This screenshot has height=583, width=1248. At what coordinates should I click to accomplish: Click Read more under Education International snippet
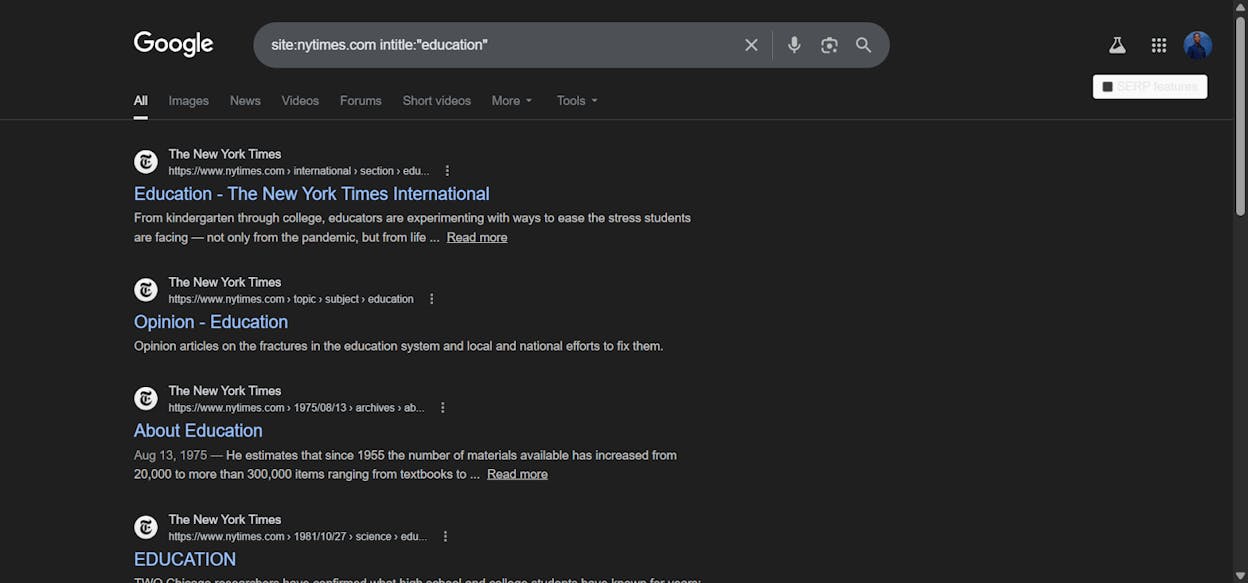[x=477, y=238]
